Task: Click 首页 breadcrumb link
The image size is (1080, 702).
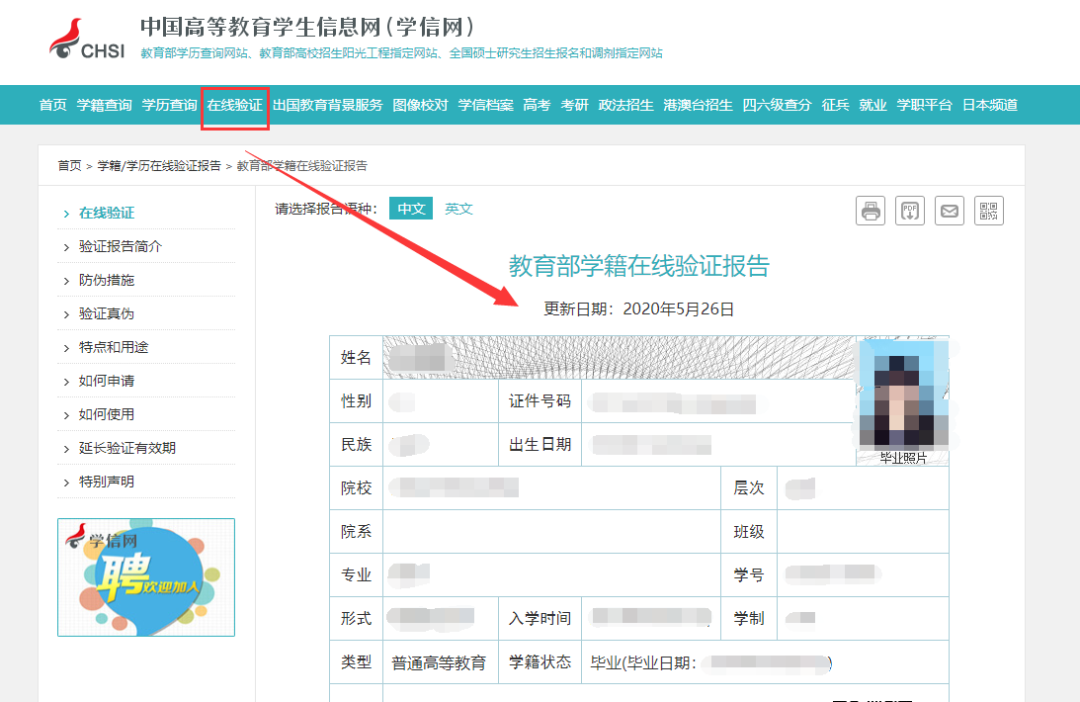Action: (69, 166)
